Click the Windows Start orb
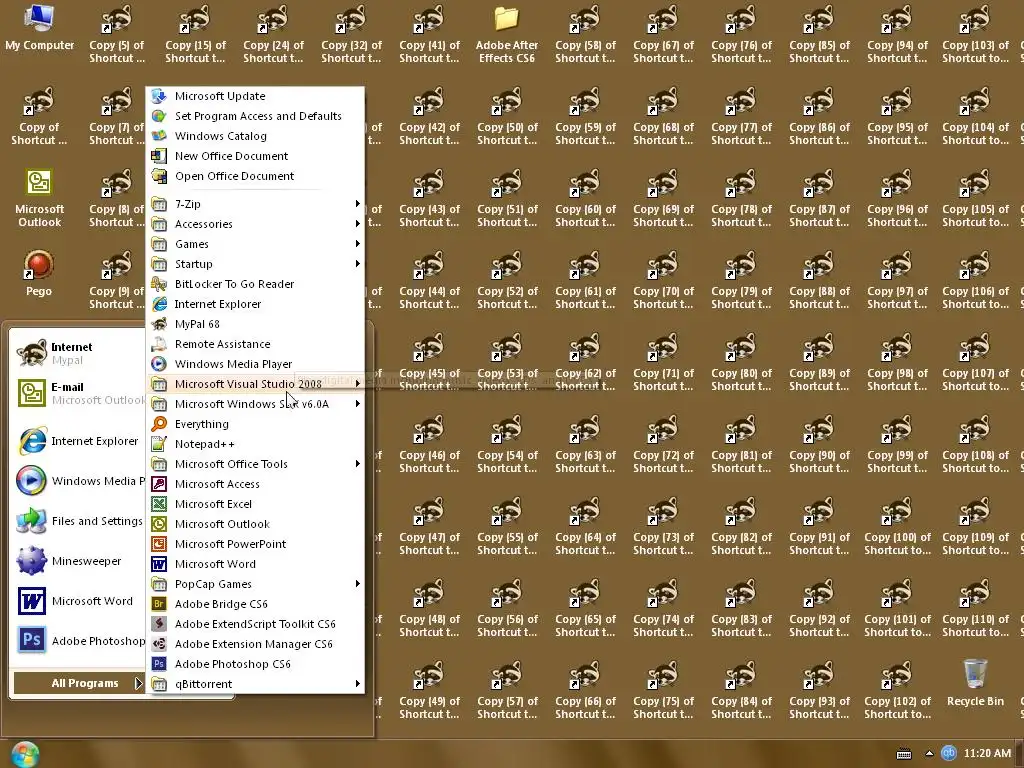Viewport: 1024px width, 768px height. (x=24, y=755)
